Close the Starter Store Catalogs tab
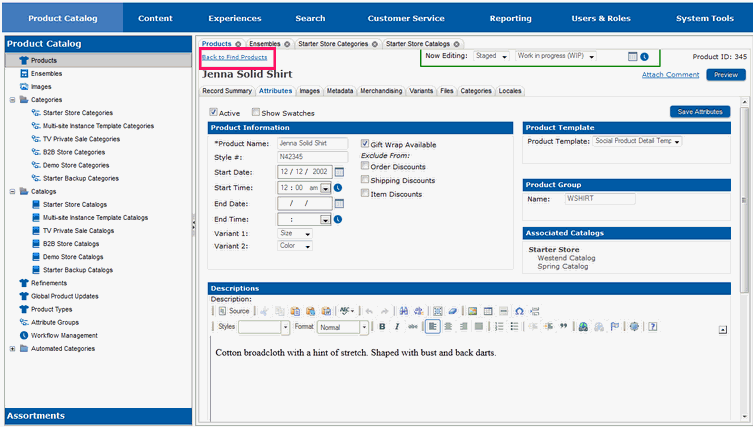This screenshot has width=753, height=427. pos(456,44)
